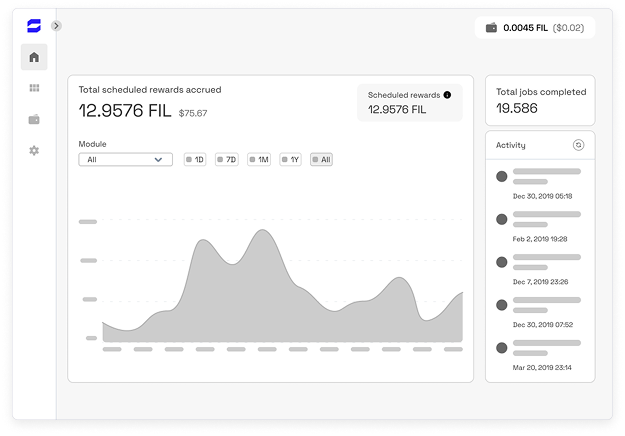Open activity entry dated Dec 7, 2019 23:26
The width and height of the screenshot is (625, 436).
point(540,266)
